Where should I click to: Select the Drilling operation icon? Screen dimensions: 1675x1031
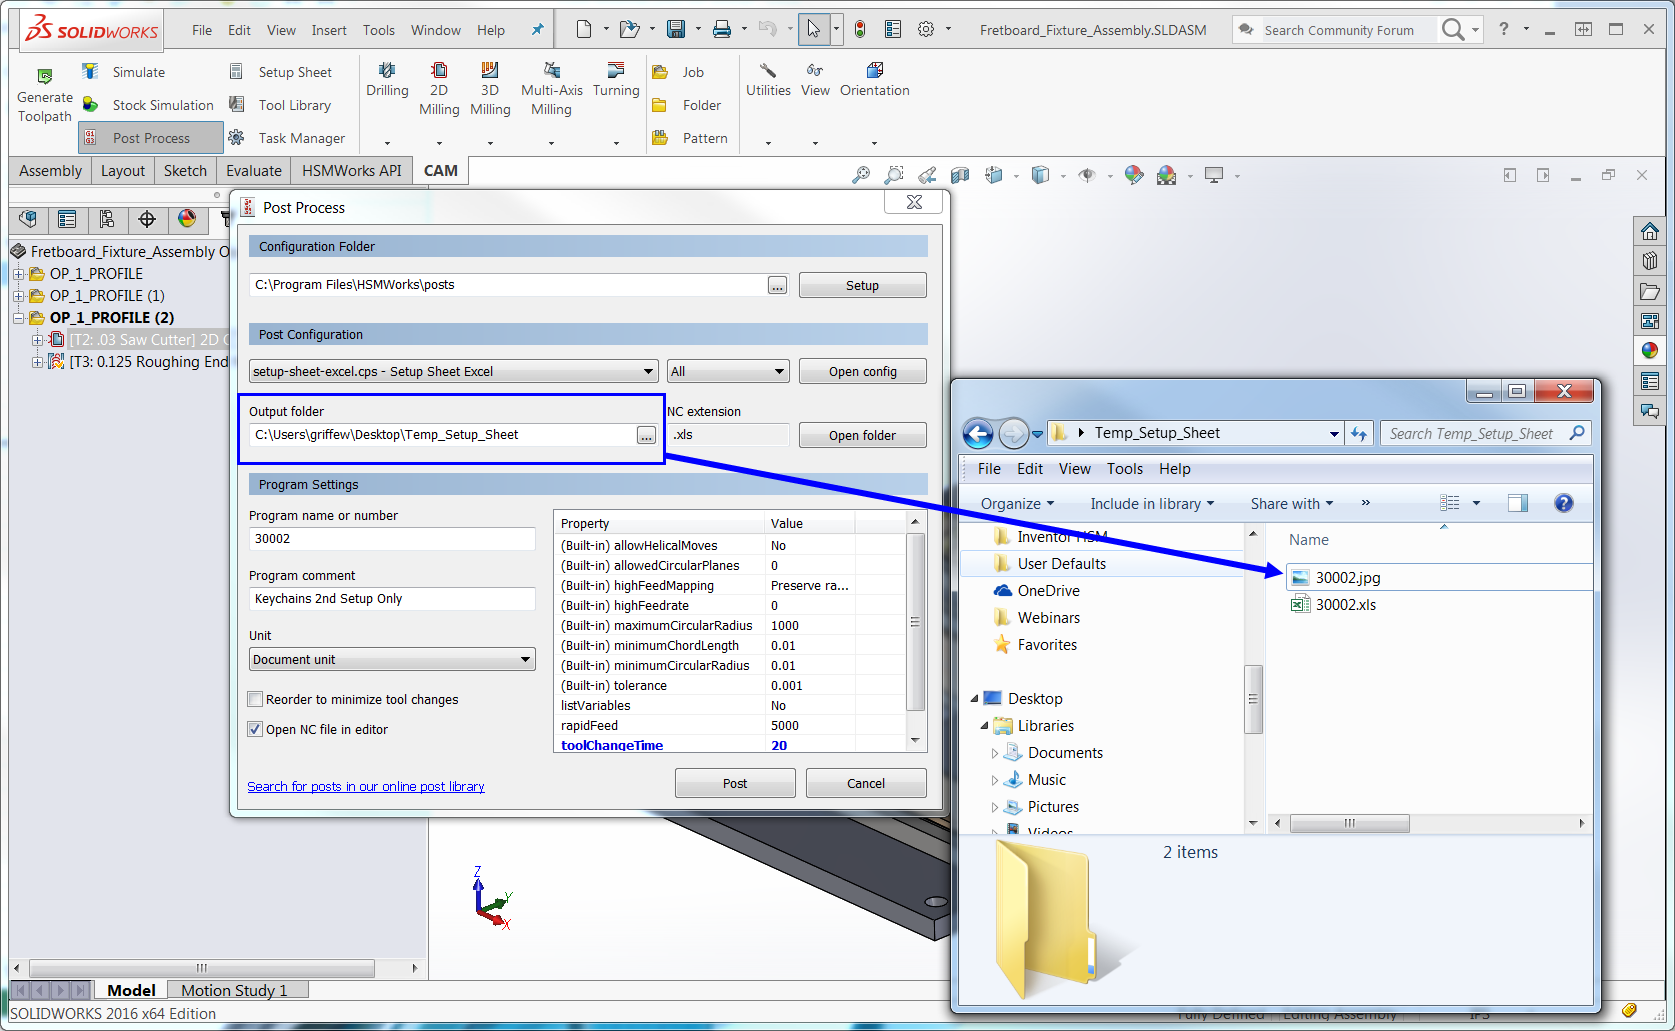point(387,70)
